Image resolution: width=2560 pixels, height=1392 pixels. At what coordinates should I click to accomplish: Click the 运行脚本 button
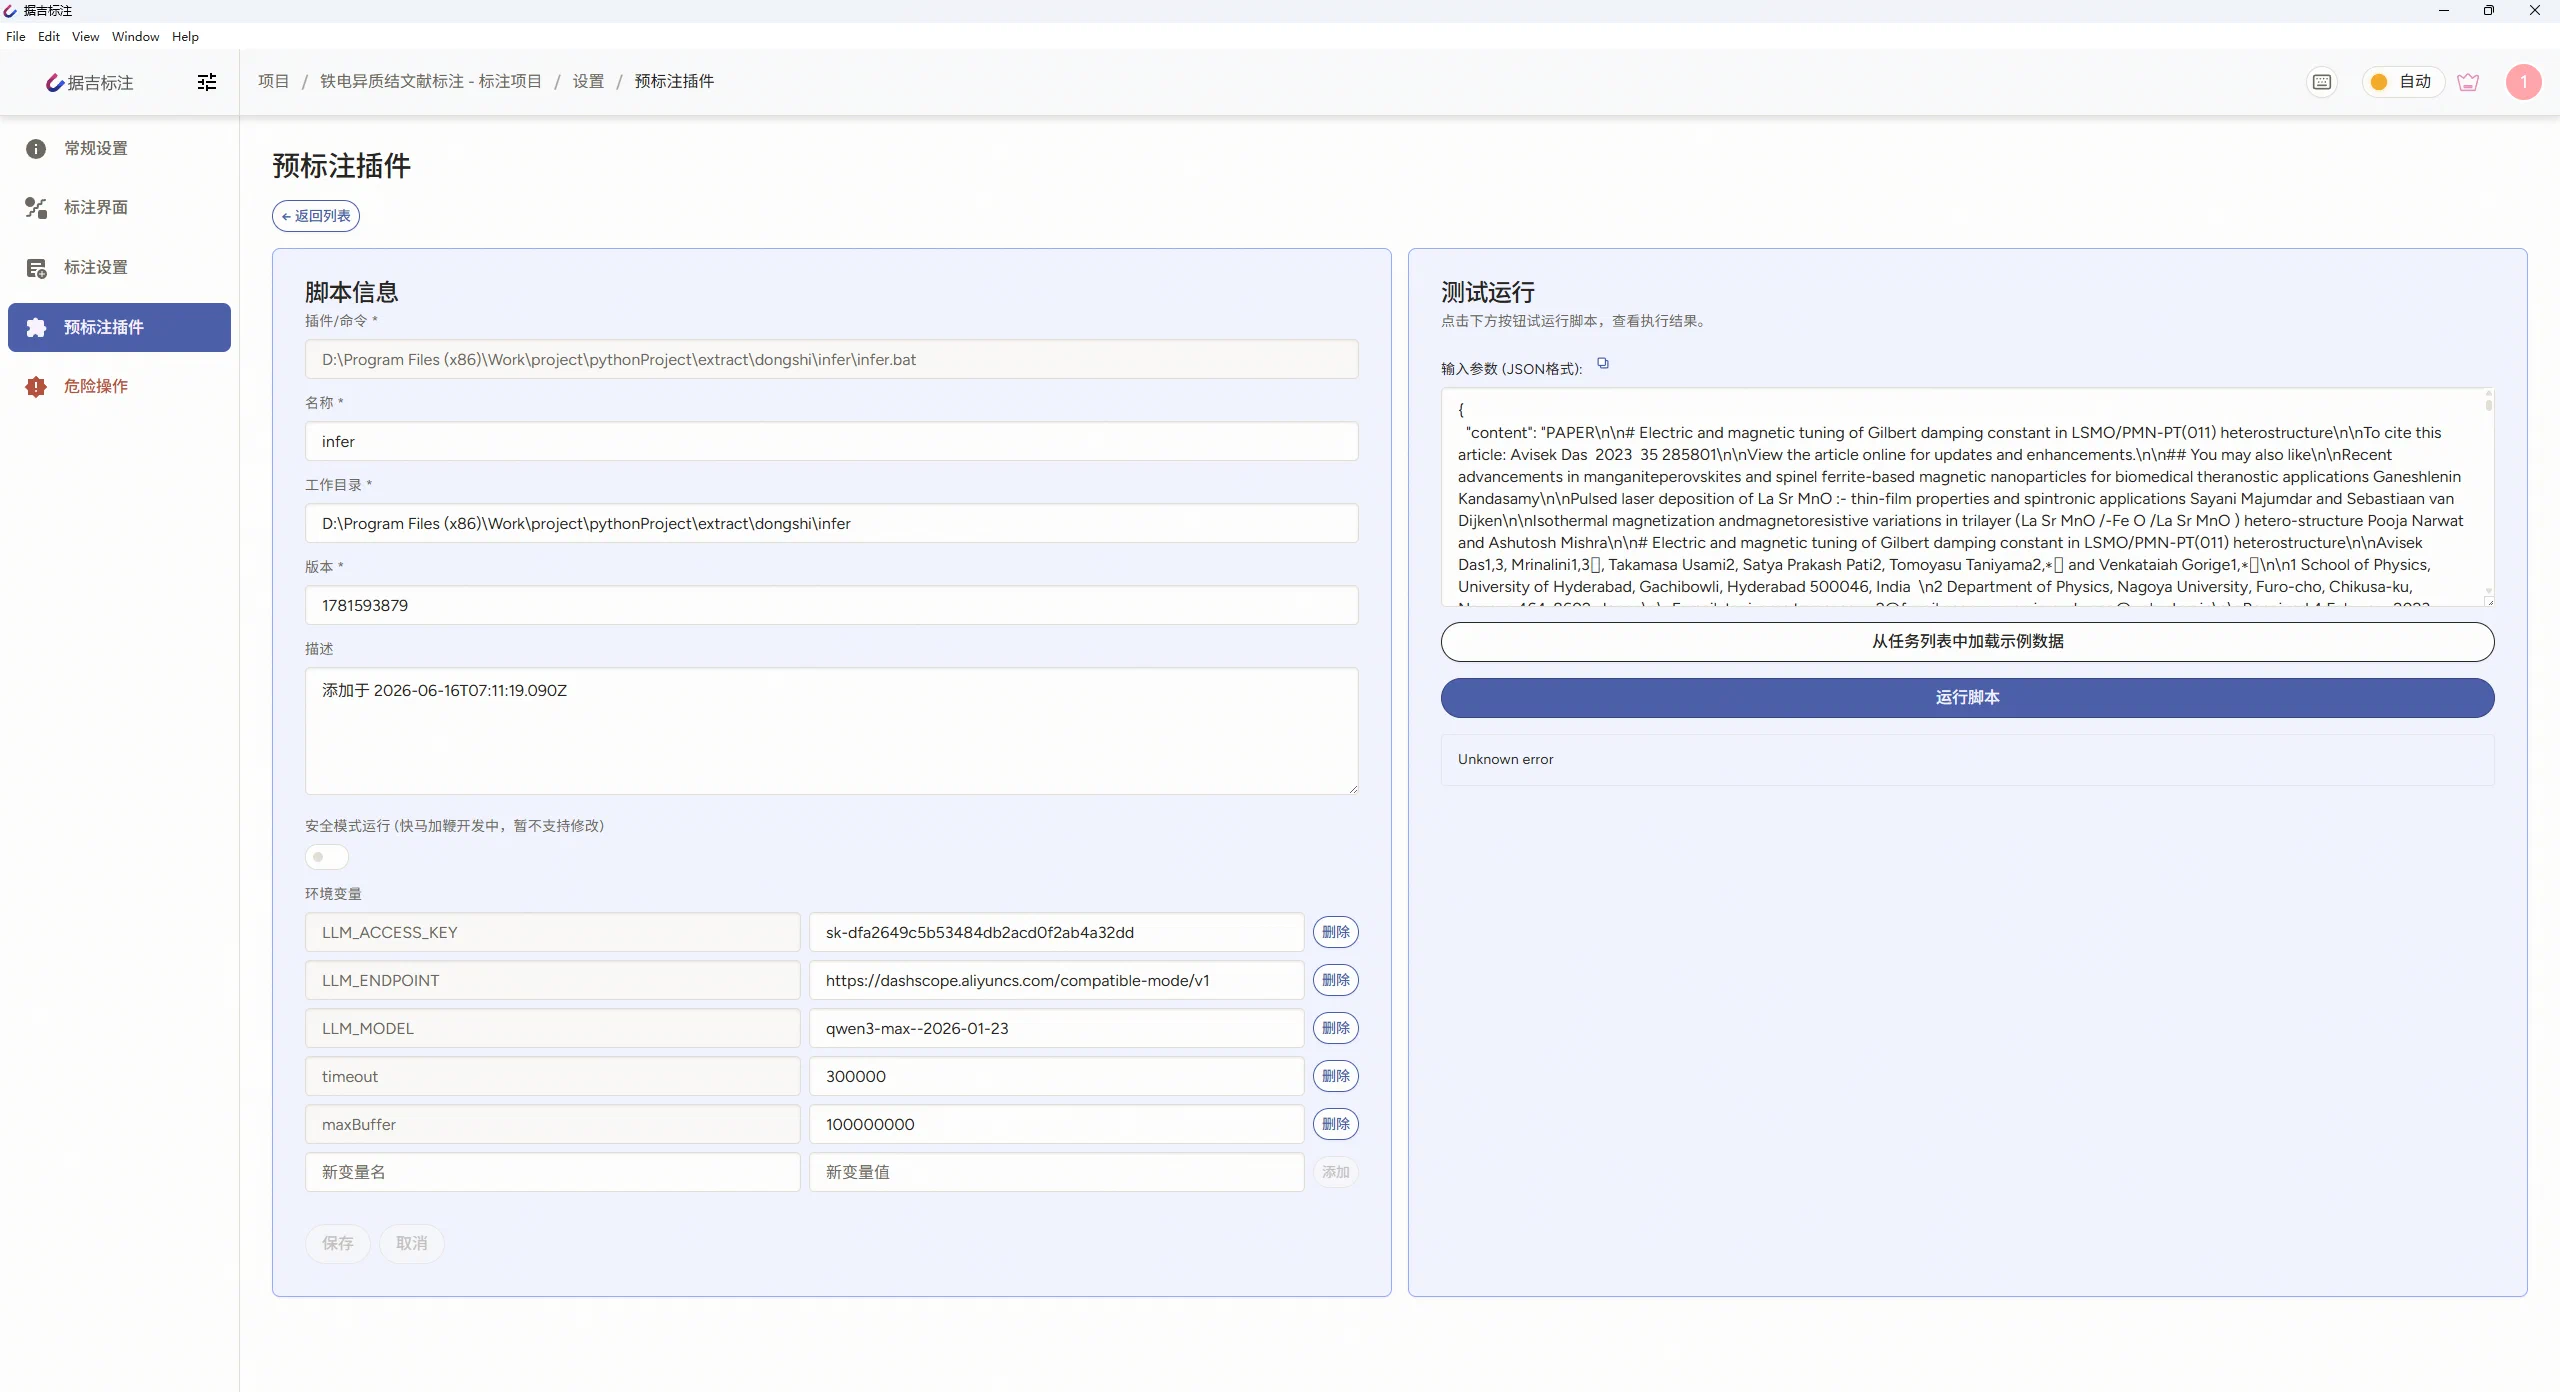coord(1967,698)
